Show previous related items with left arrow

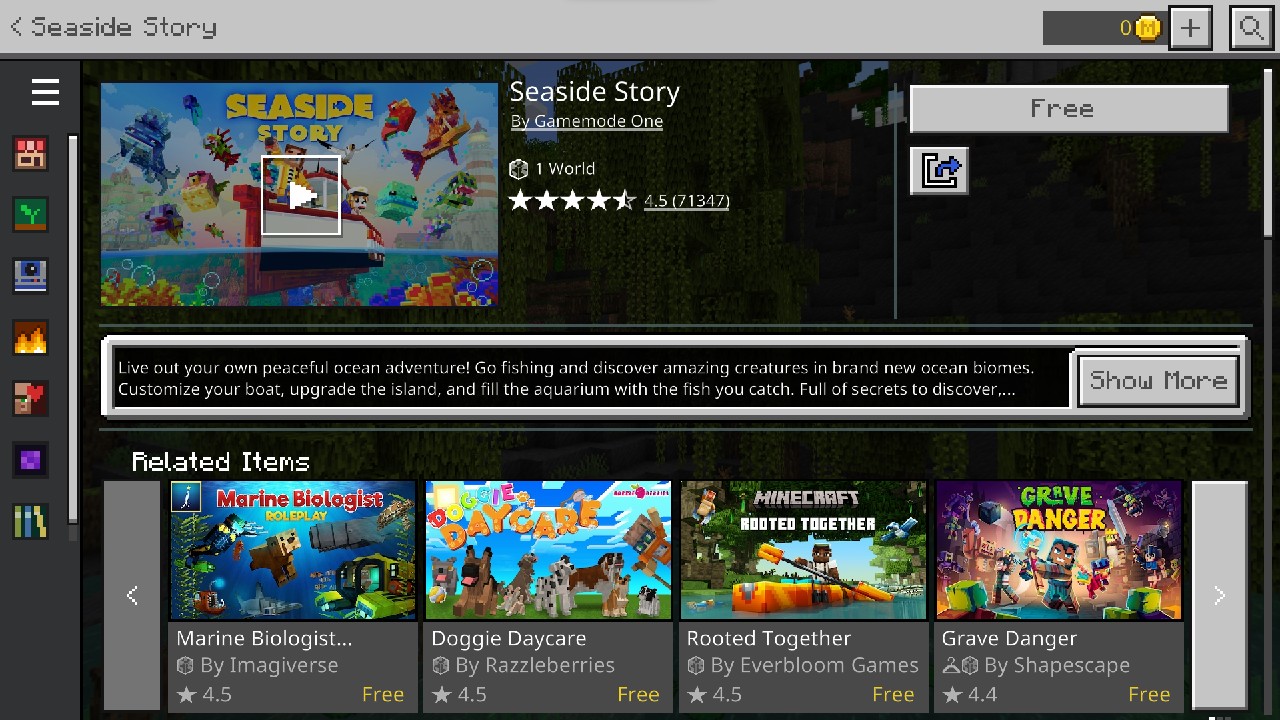pos(132,596)
